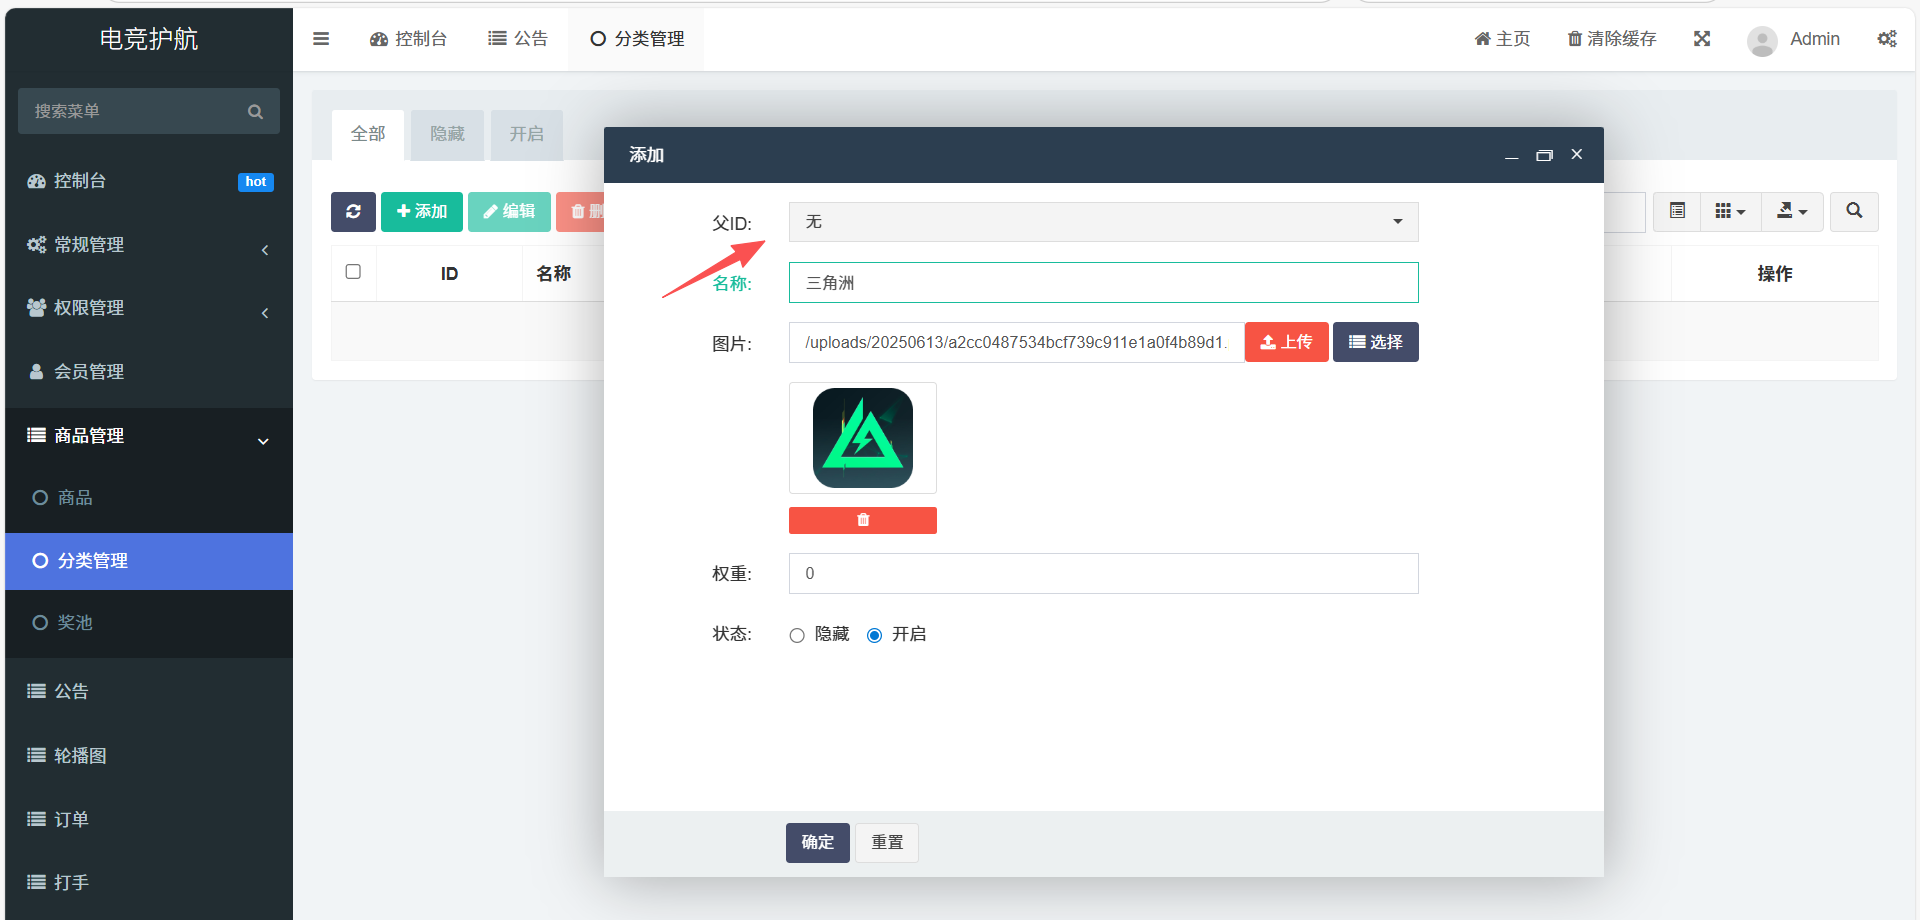Select the 隐藏 status radio button

pyautogui.click(x=797, y=635)
